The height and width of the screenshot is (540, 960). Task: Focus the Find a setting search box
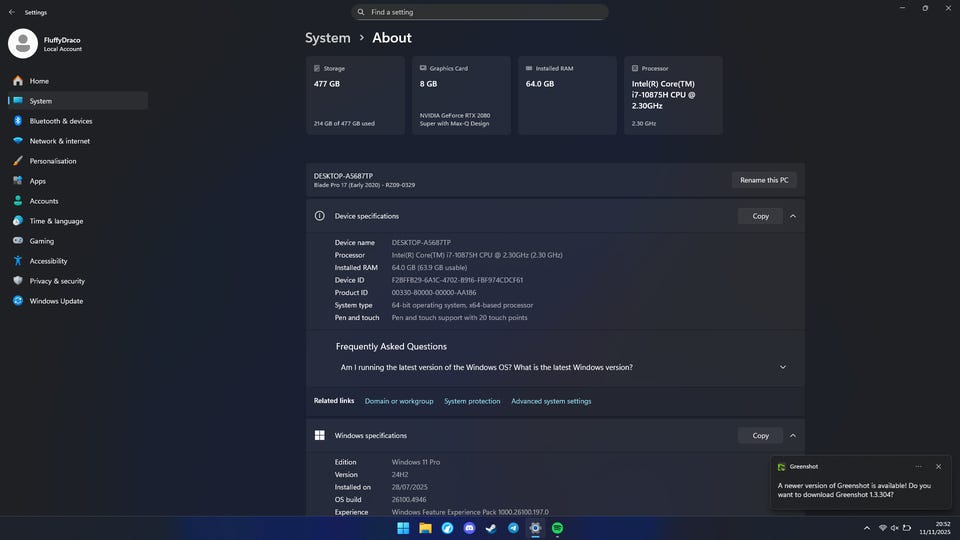click(480, 12)
